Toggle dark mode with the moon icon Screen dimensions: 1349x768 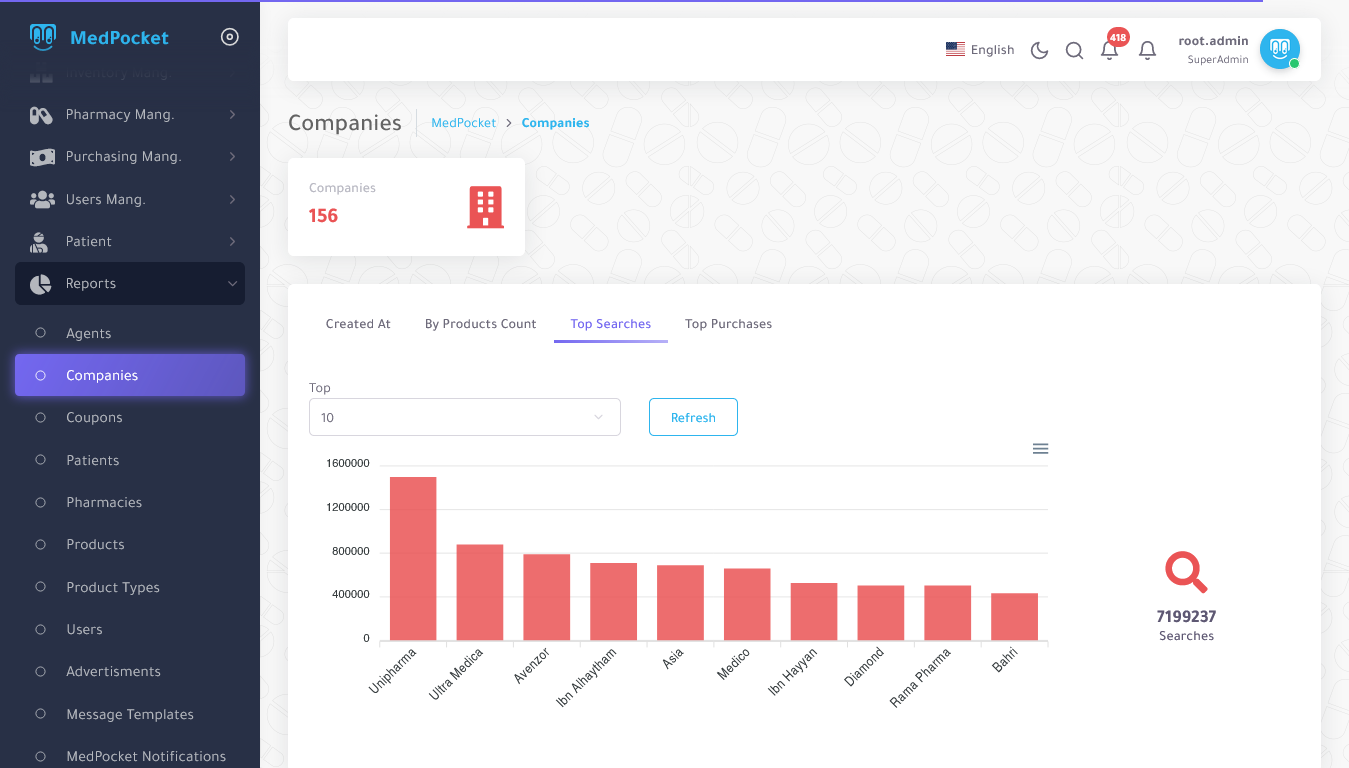pos(1039,50)
